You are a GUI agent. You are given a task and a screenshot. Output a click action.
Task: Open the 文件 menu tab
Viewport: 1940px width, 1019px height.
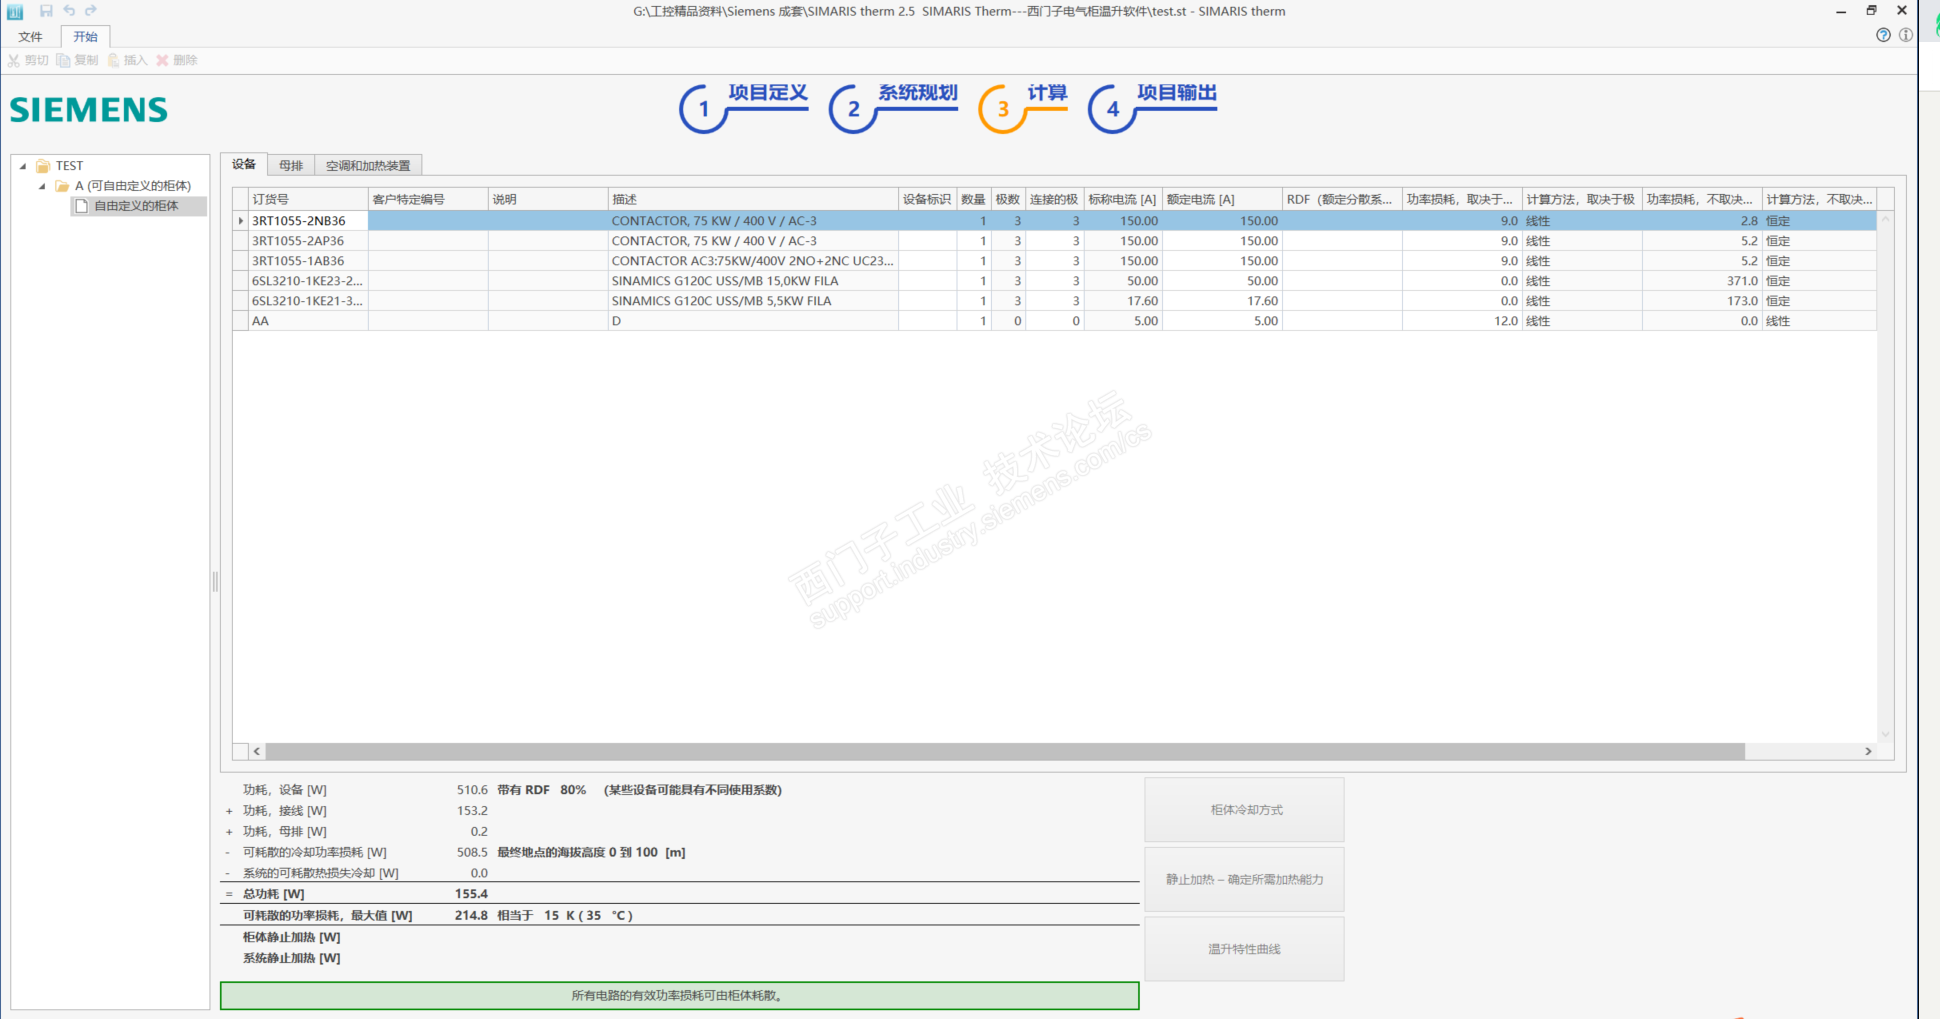tap(30, 37)
